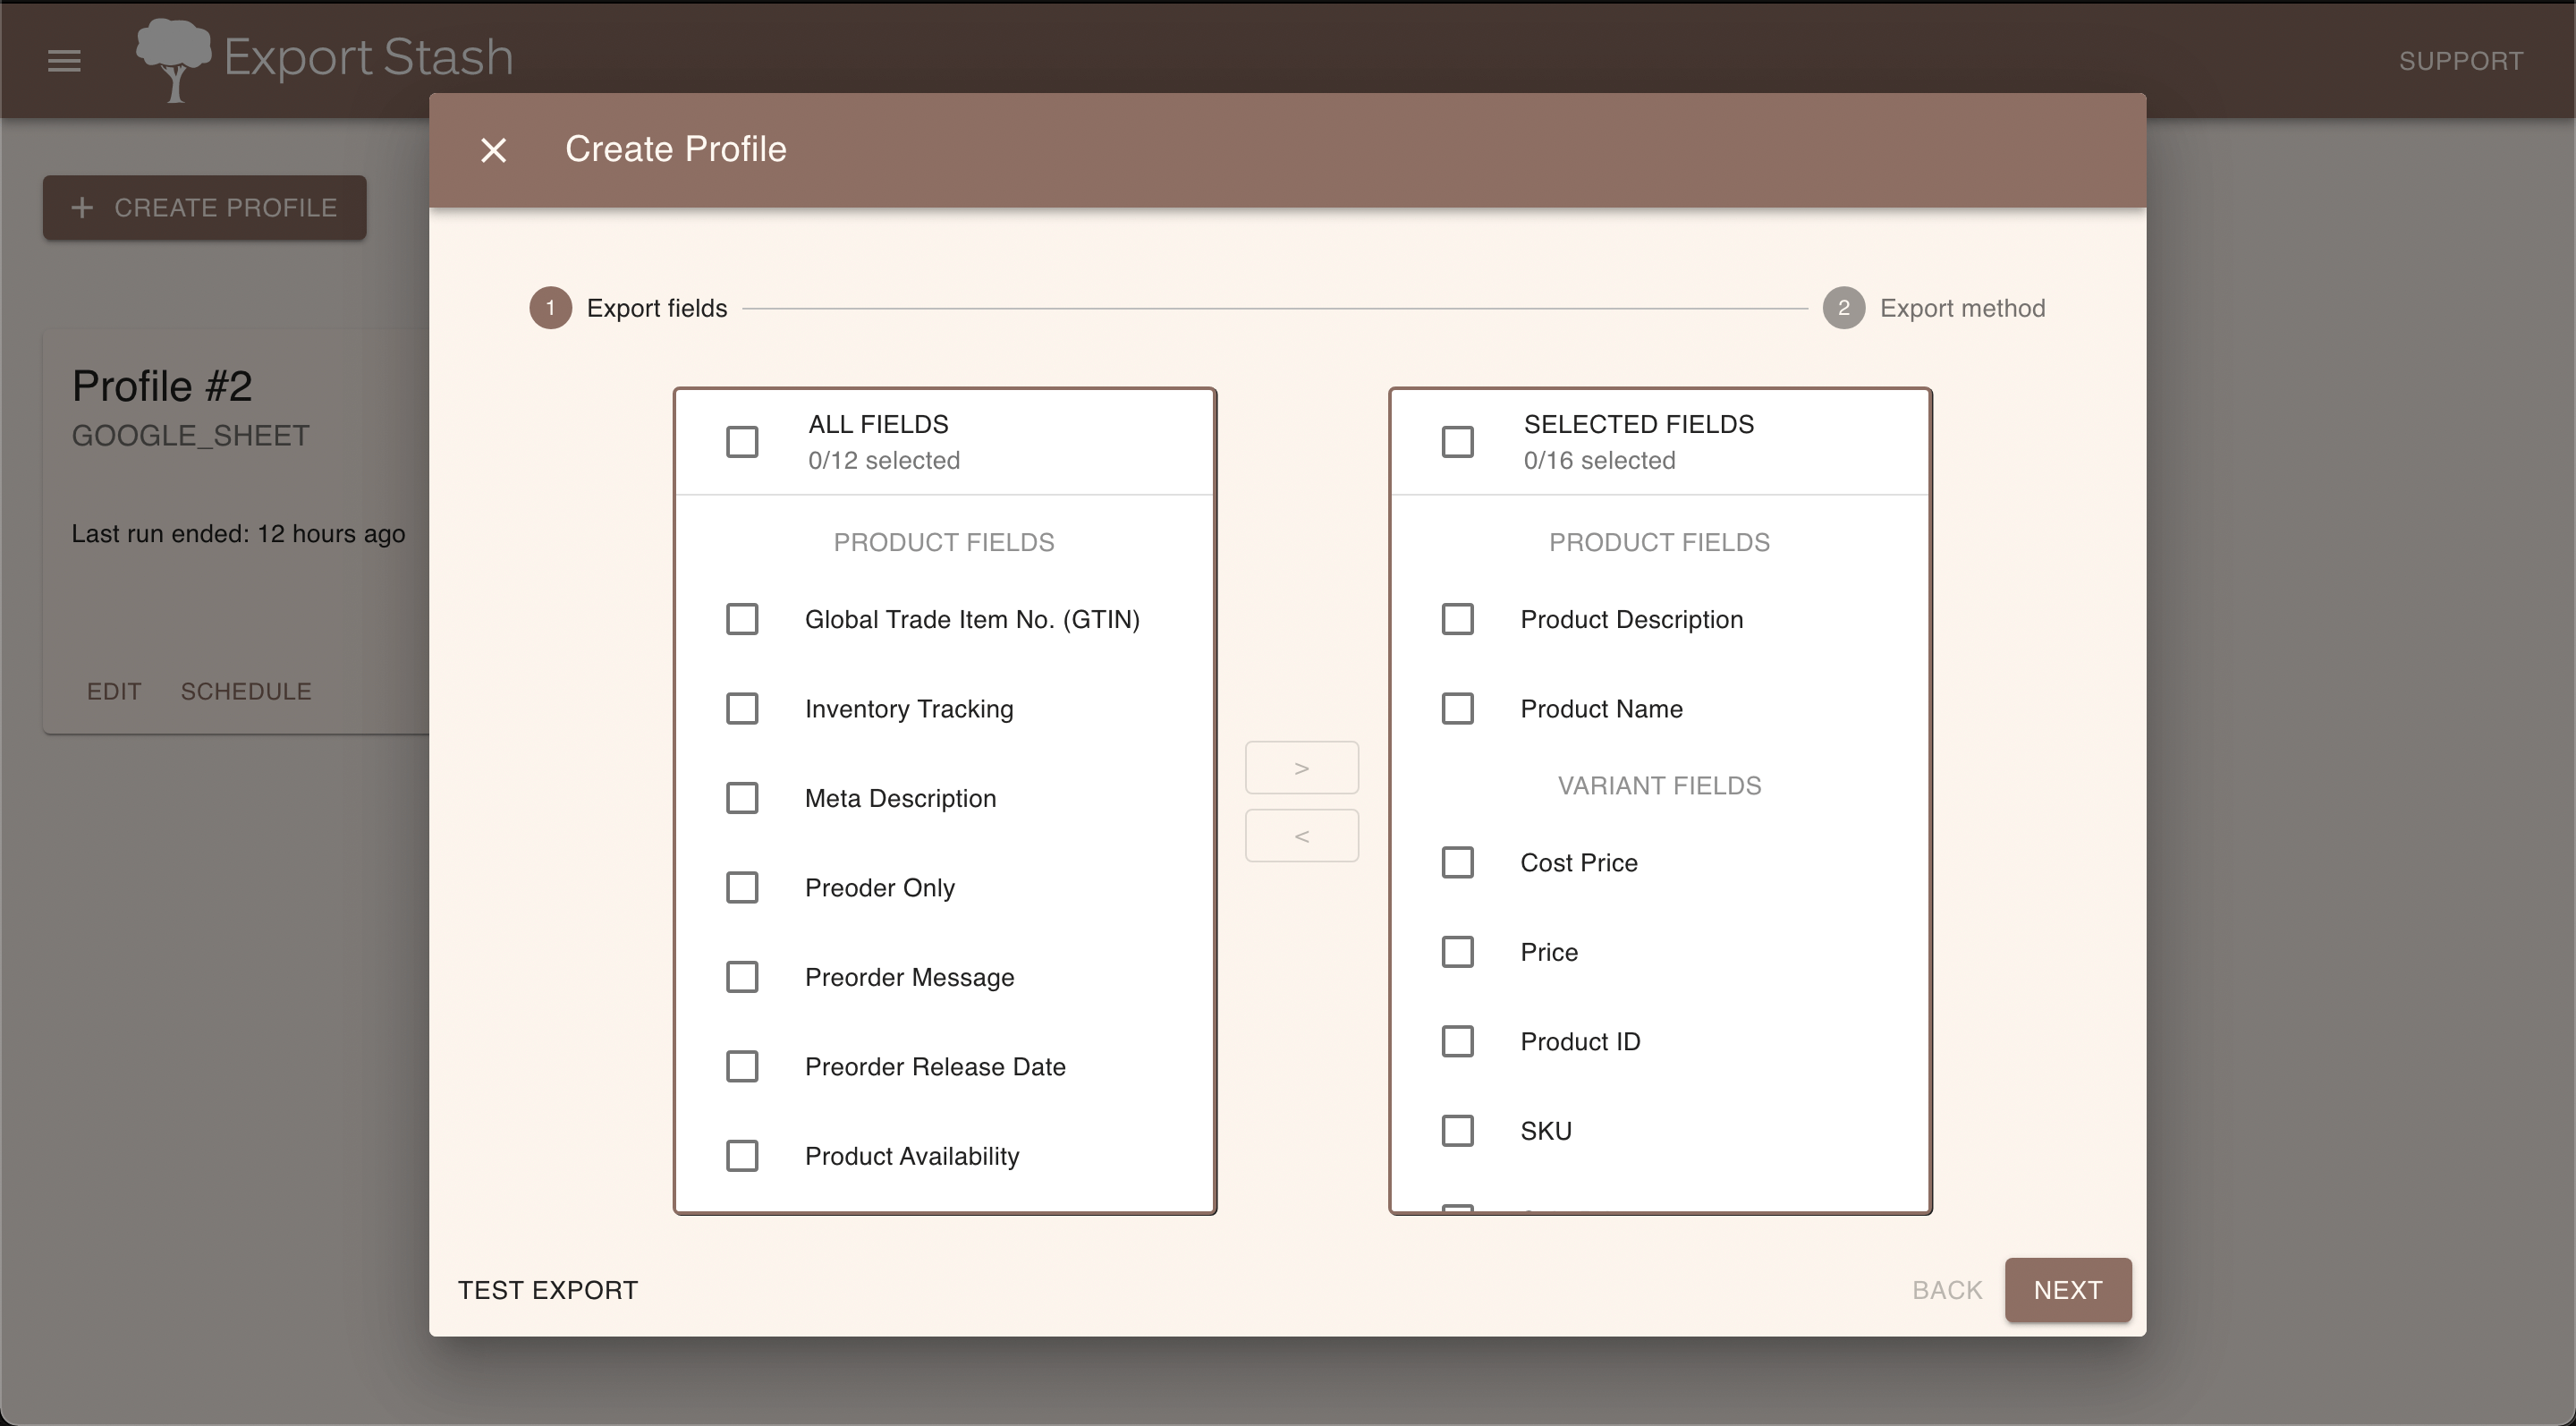Click SCHEDULE on Profile #2 card
This screenshot has width=2576, height=1426.
click(246, 691)
